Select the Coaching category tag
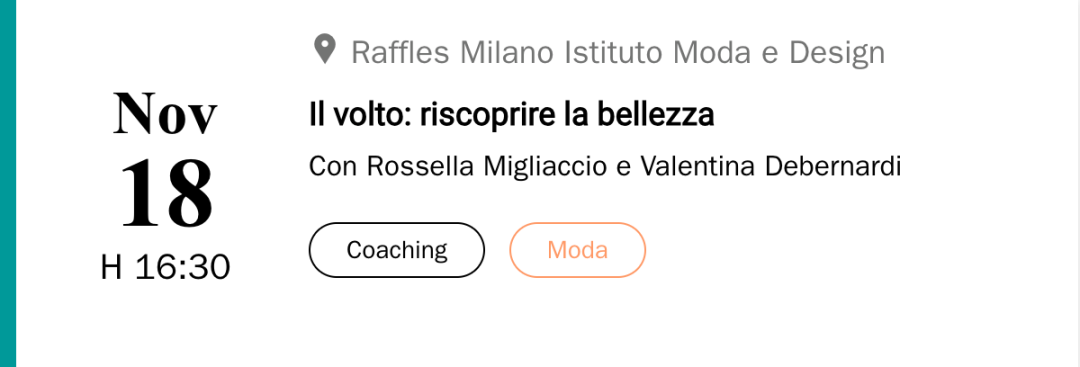 pyautogui.click(x=397, y=250)
